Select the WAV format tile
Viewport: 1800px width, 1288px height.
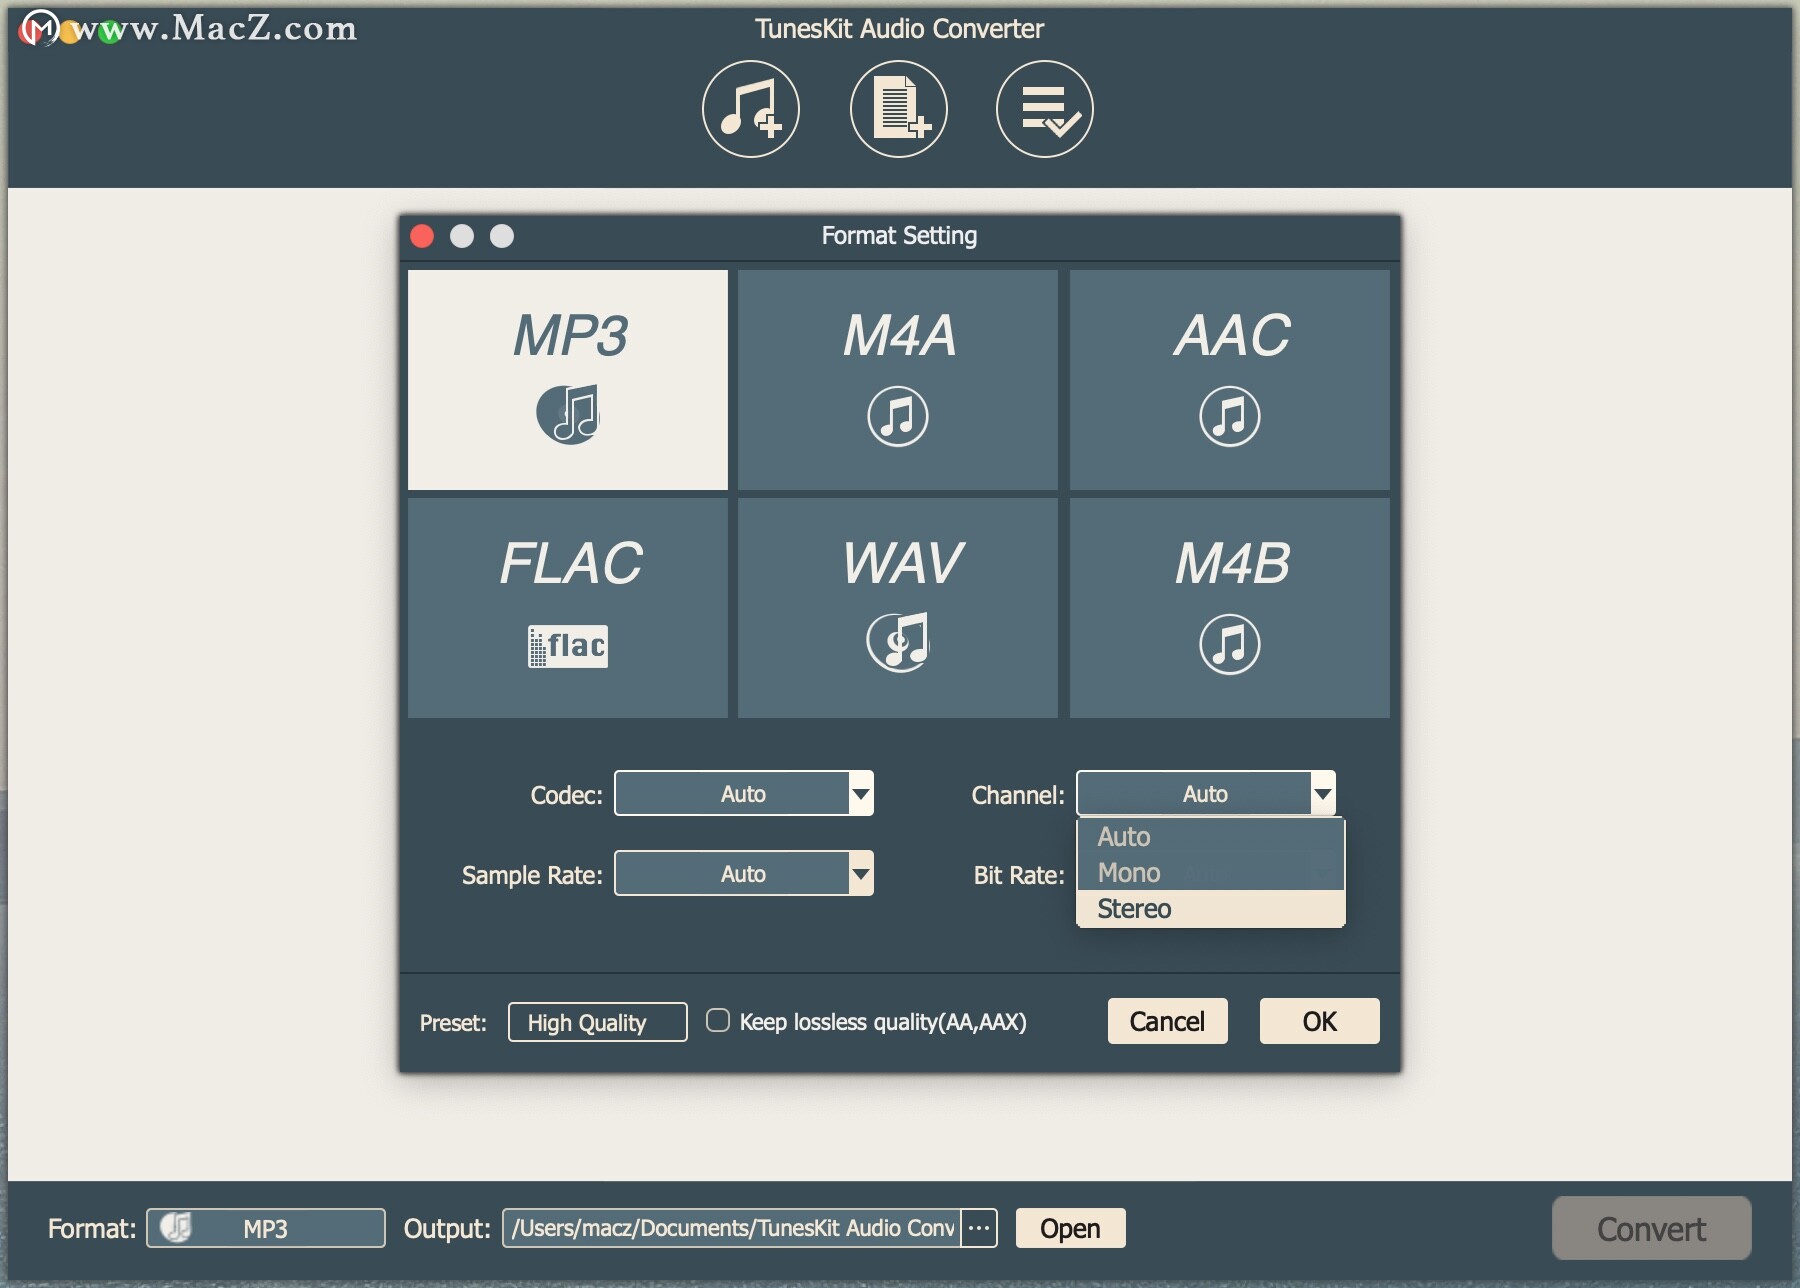[x=898, y=608]
